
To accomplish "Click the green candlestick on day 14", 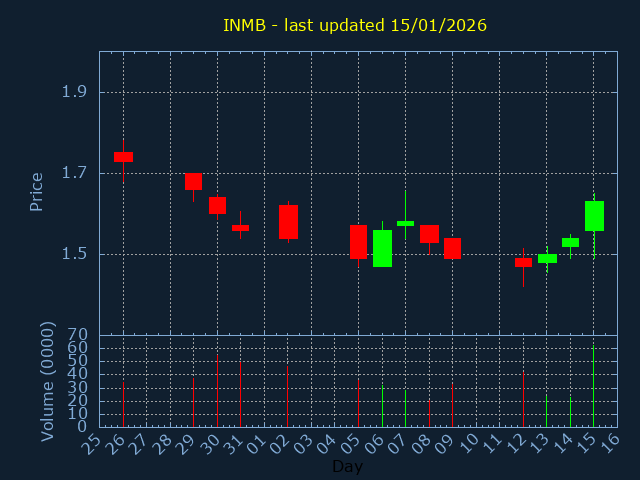I will 570,242.
